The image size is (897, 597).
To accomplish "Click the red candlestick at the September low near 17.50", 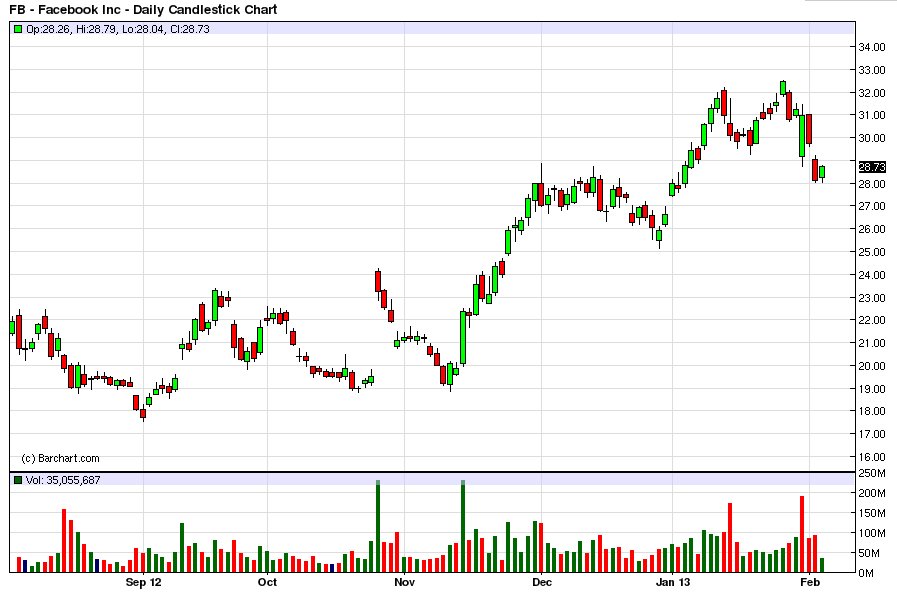I will pyautogui.click(x=142, y=413).
